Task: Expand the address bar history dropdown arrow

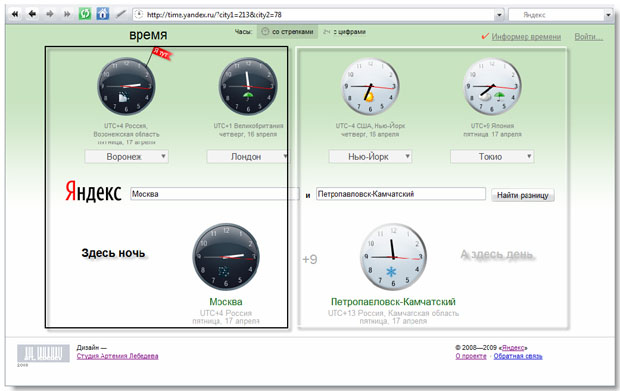Action: click(499, 15)
